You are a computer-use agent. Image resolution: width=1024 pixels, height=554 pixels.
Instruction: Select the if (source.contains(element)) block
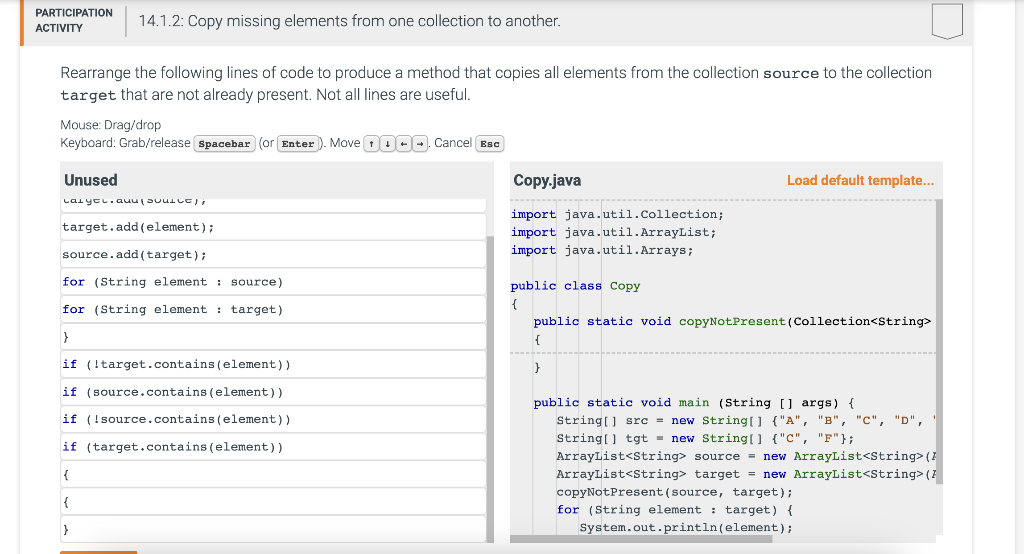pos(172,392)
